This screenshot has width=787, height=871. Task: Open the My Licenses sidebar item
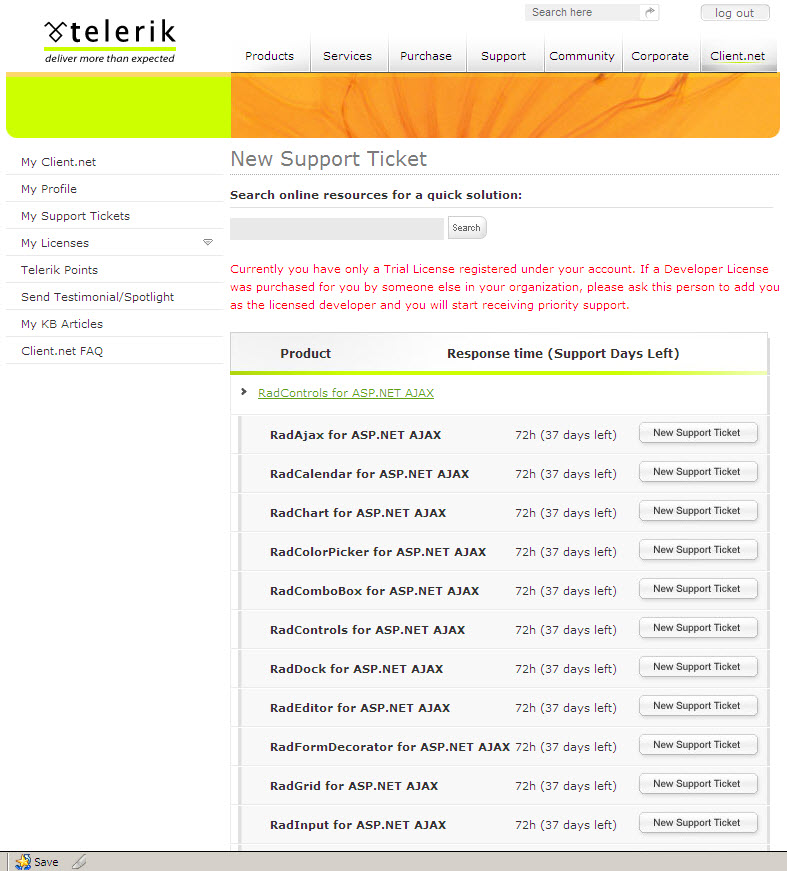(x=55, y=243)
